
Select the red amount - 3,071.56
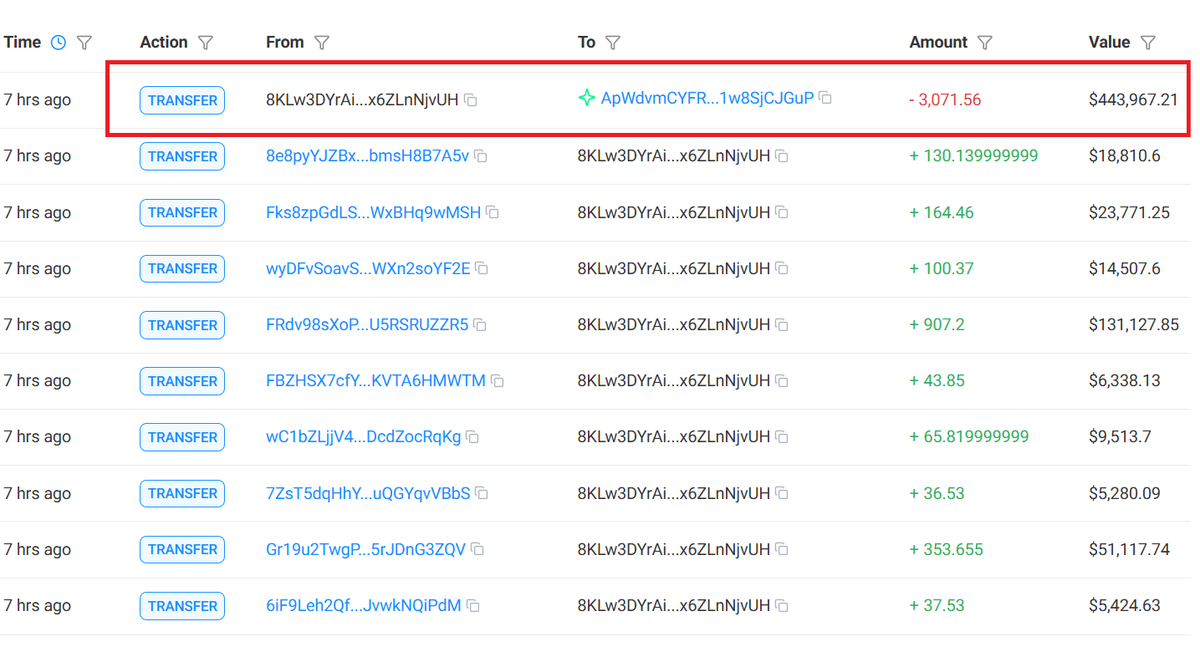[x=945, y=100]
